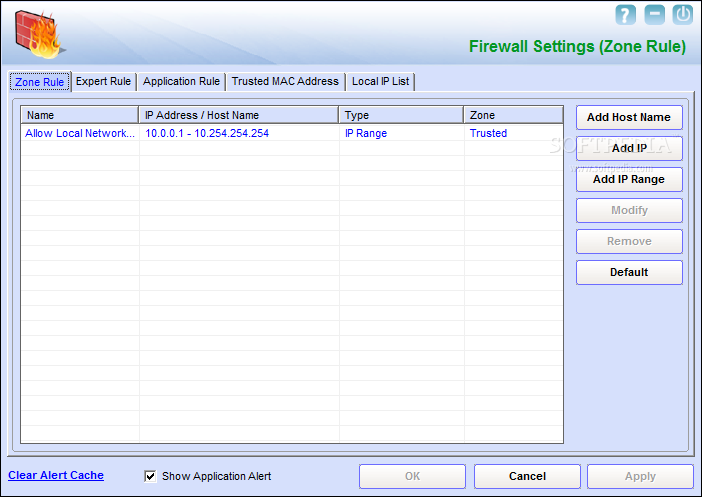702x497 pixels.
Task: Click the Cancel button
Action: pos(527,476)
